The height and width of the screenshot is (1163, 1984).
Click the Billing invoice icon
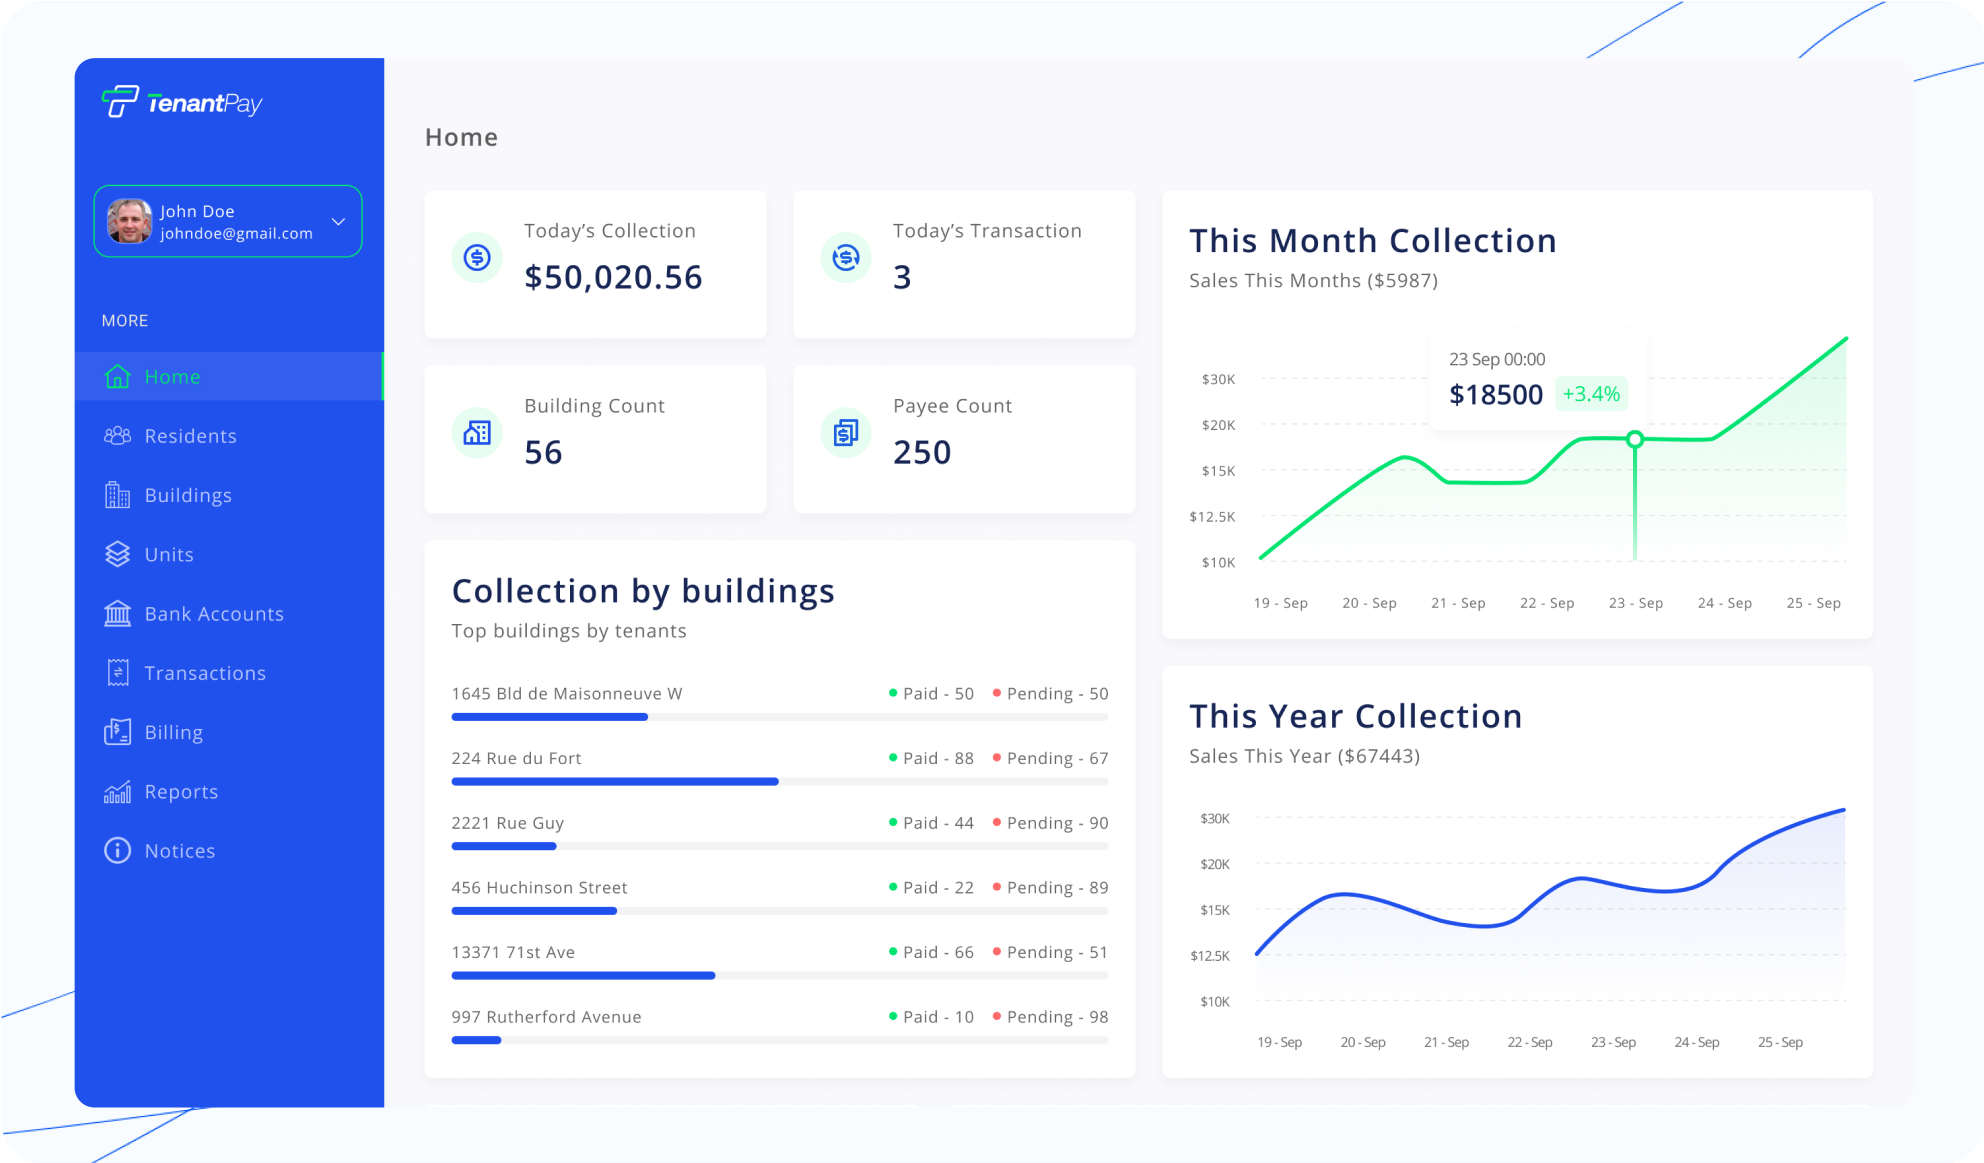[118, 731]
